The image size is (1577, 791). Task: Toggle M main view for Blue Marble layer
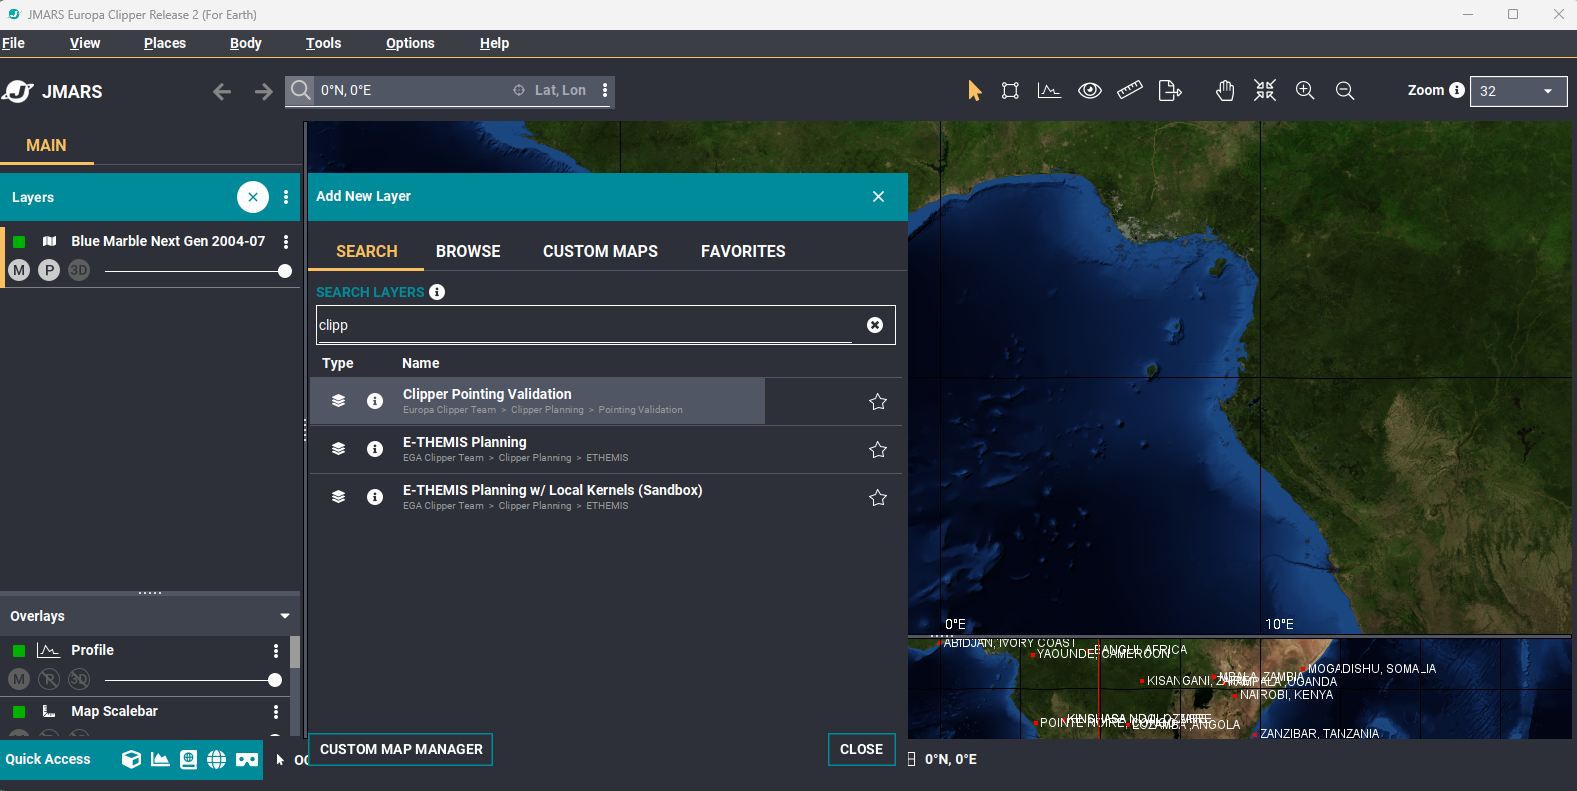pos(19,270)
